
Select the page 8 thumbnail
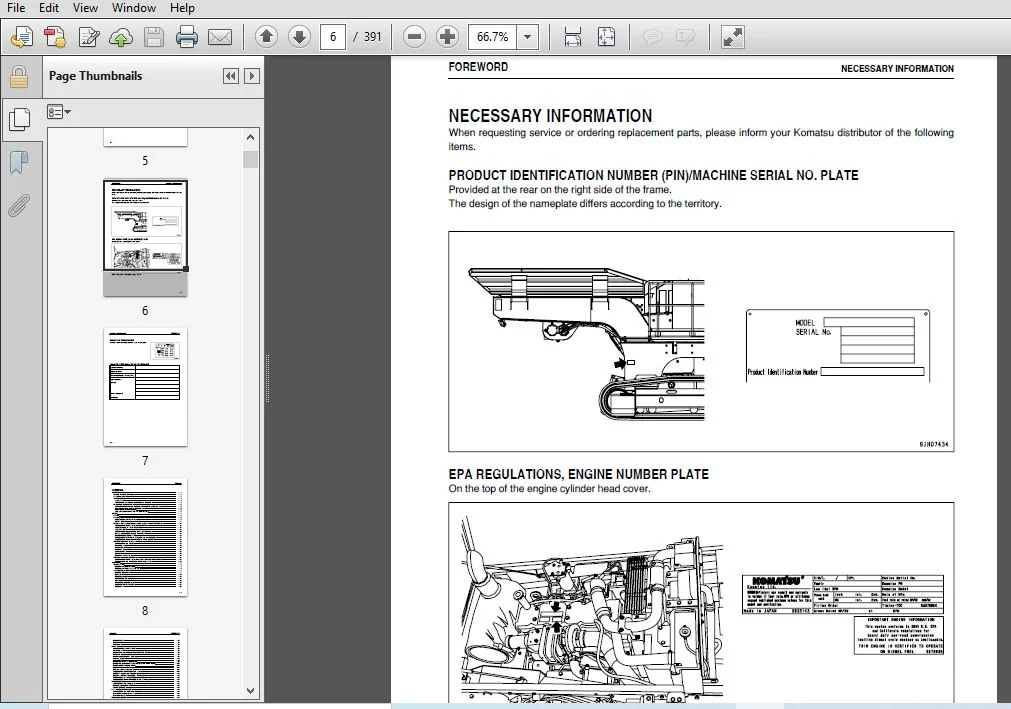(145, 537)
